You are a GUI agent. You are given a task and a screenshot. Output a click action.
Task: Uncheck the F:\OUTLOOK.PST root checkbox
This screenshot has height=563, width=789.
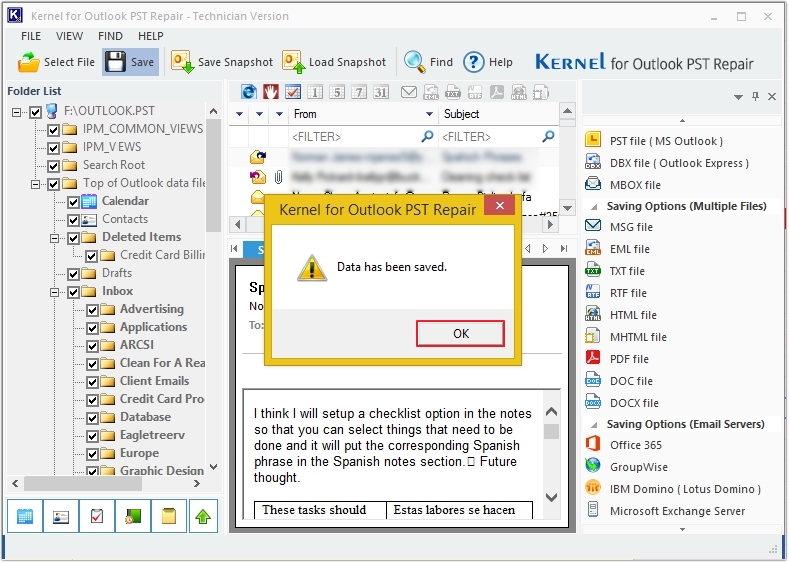35,112
